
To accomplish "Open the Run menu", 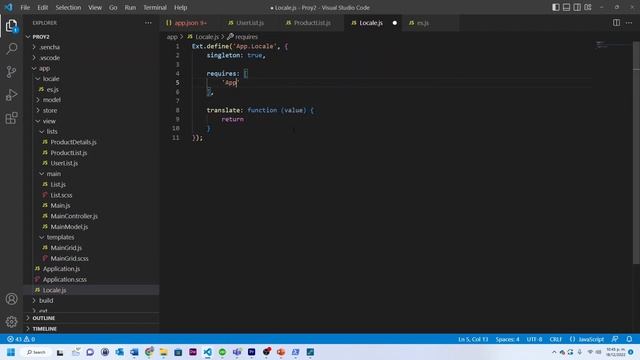I will [130, 7].
